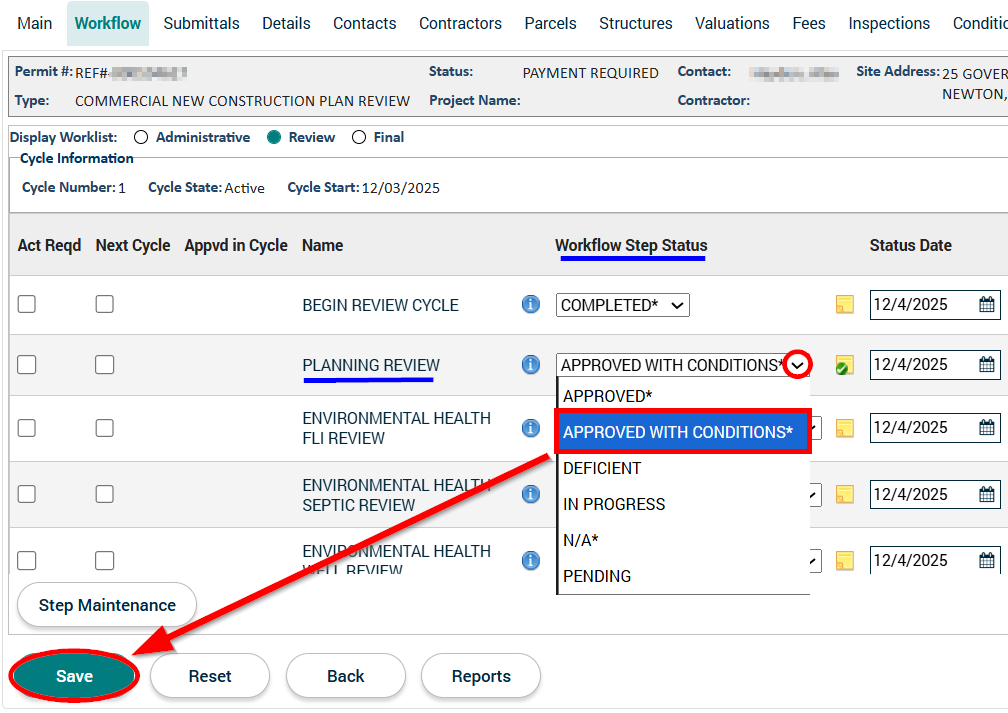Open COMPLETED status dropdown for BEGIN REVIEW CYCLE
Viewport: 1008px width, 713px height.
[622, 305]
